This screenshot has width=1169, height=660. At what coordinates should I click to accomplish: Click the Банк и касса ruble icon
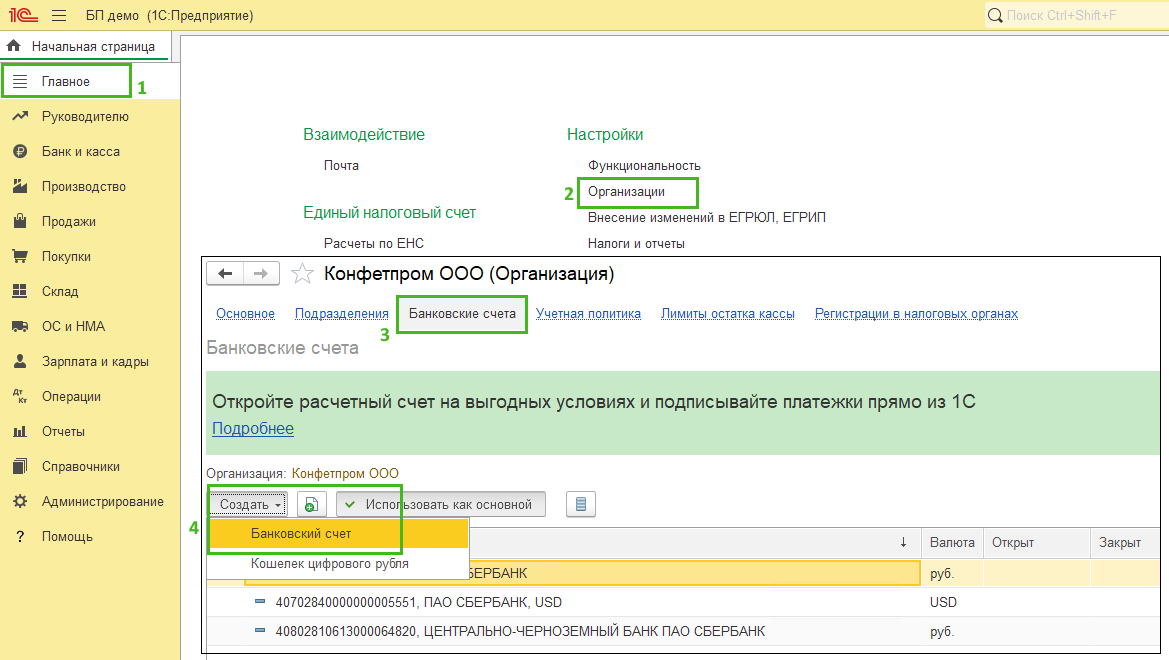pos(20,151)
